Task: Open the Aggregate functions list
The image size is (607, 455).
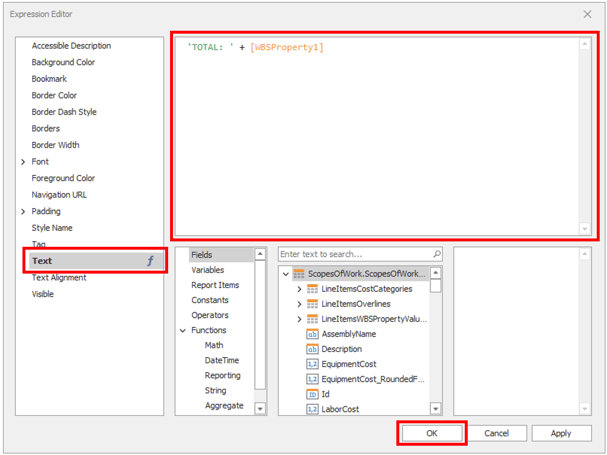Action: (224, 405)
